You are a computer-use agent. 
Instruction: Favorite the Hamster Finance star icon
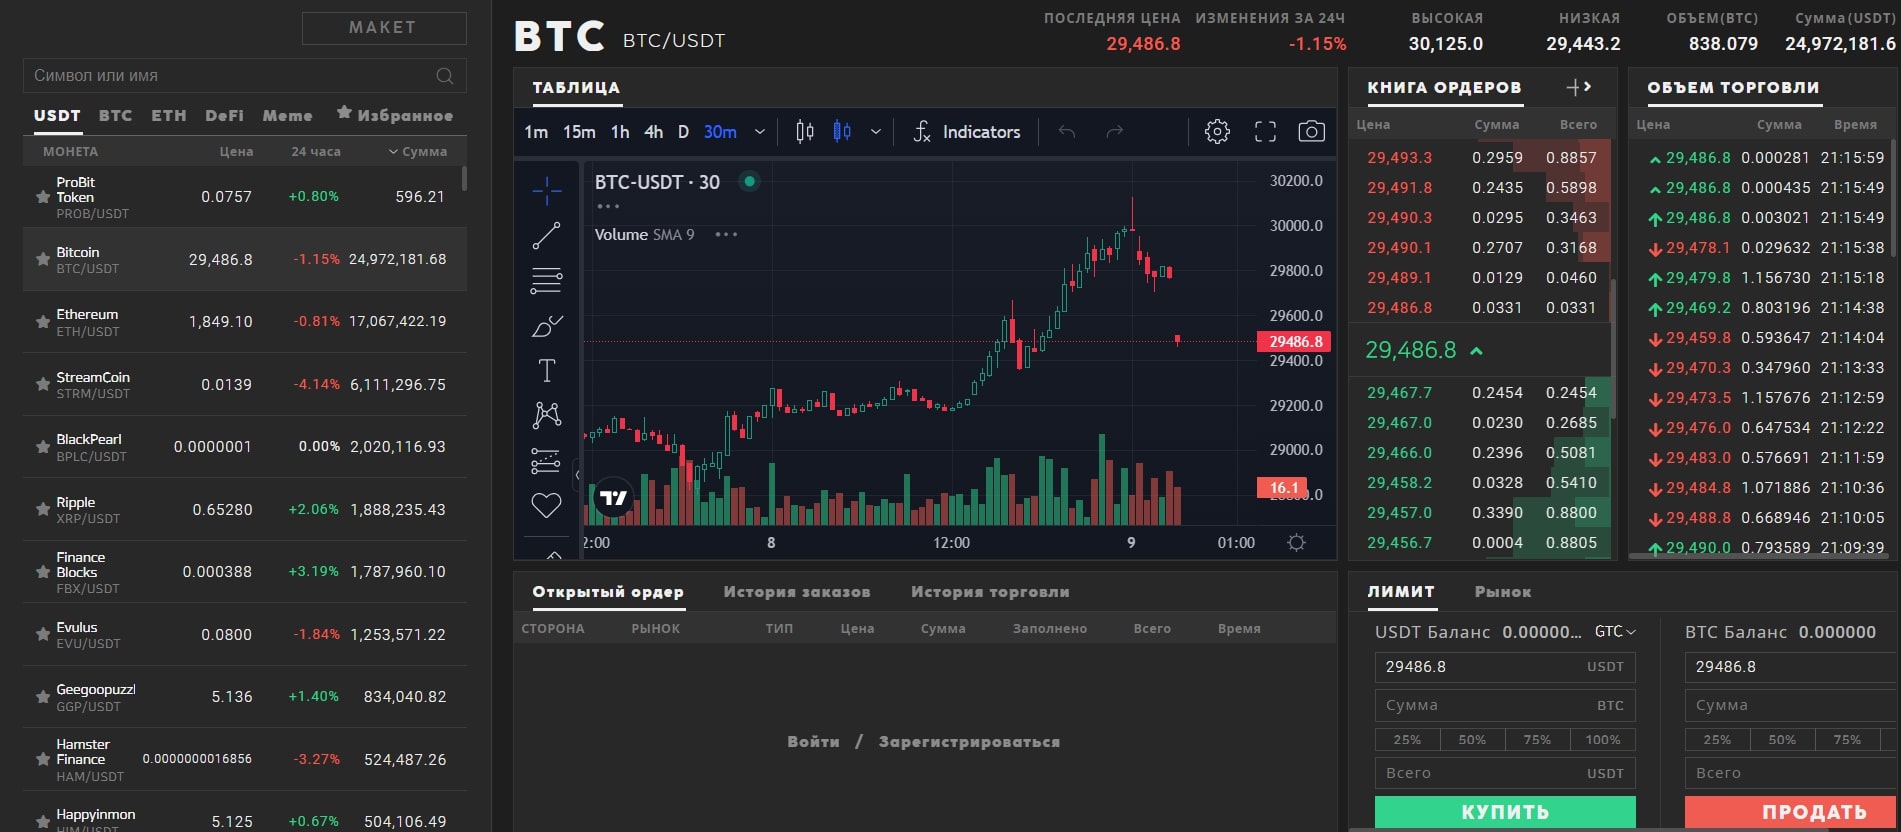(x=42, y=760)
